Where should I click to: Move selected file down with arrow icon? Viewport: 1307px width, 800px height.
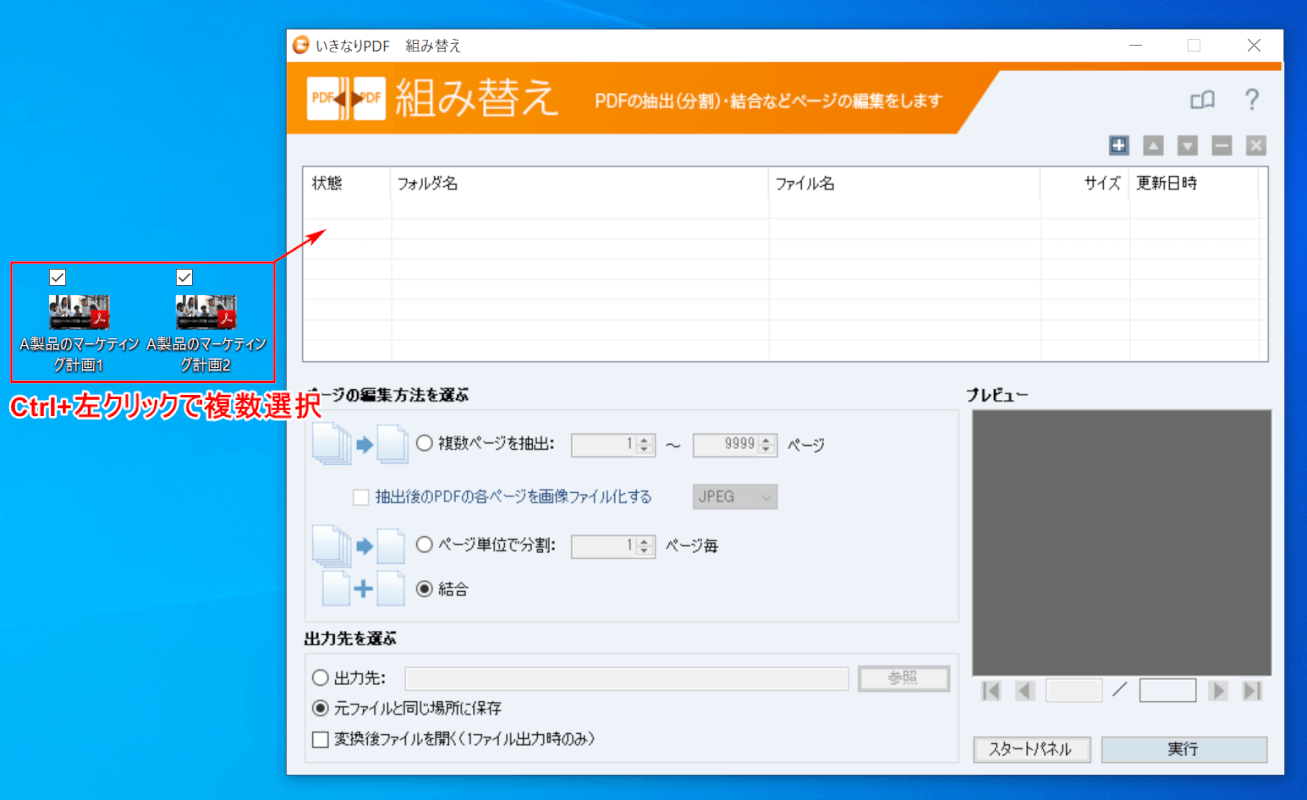(1187, 146)
